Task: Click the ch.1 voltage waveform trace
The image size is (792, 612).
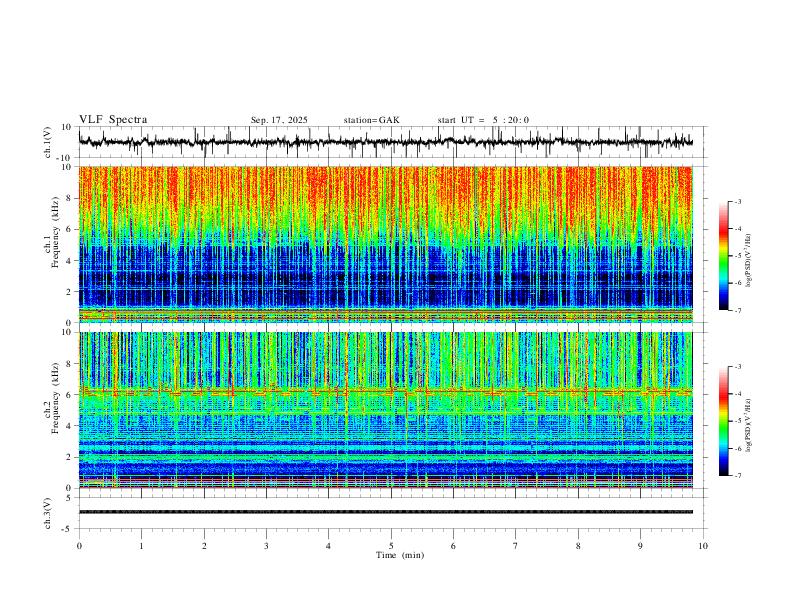Action: pyautogui.click(x=385, y=142)
